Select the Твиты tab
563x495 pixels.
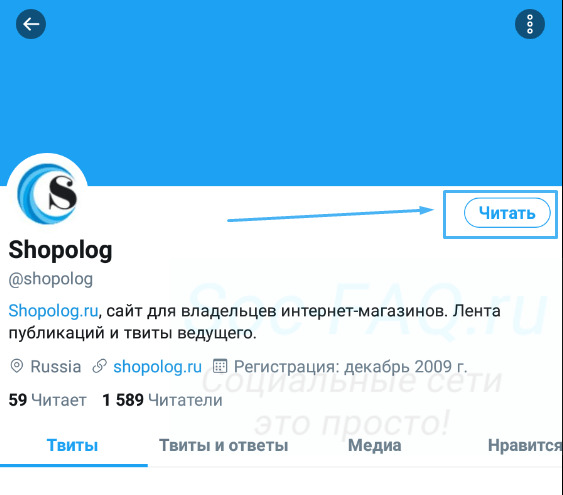tap(73, 445)
